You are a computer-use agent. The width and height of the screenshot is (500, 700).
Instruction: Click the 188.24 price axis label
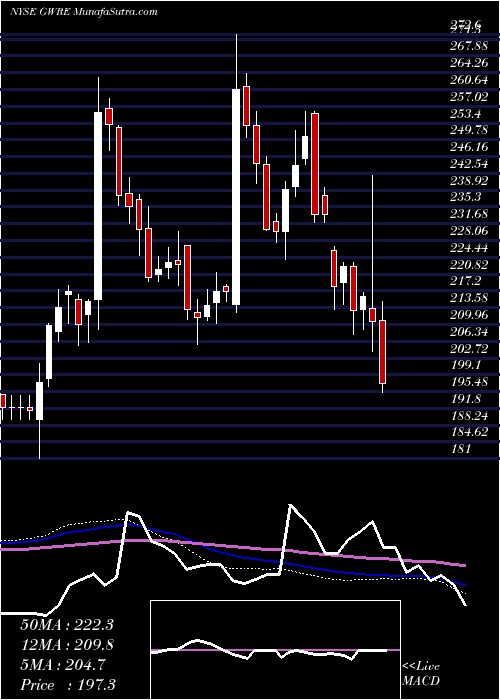[x=471, y=416]
